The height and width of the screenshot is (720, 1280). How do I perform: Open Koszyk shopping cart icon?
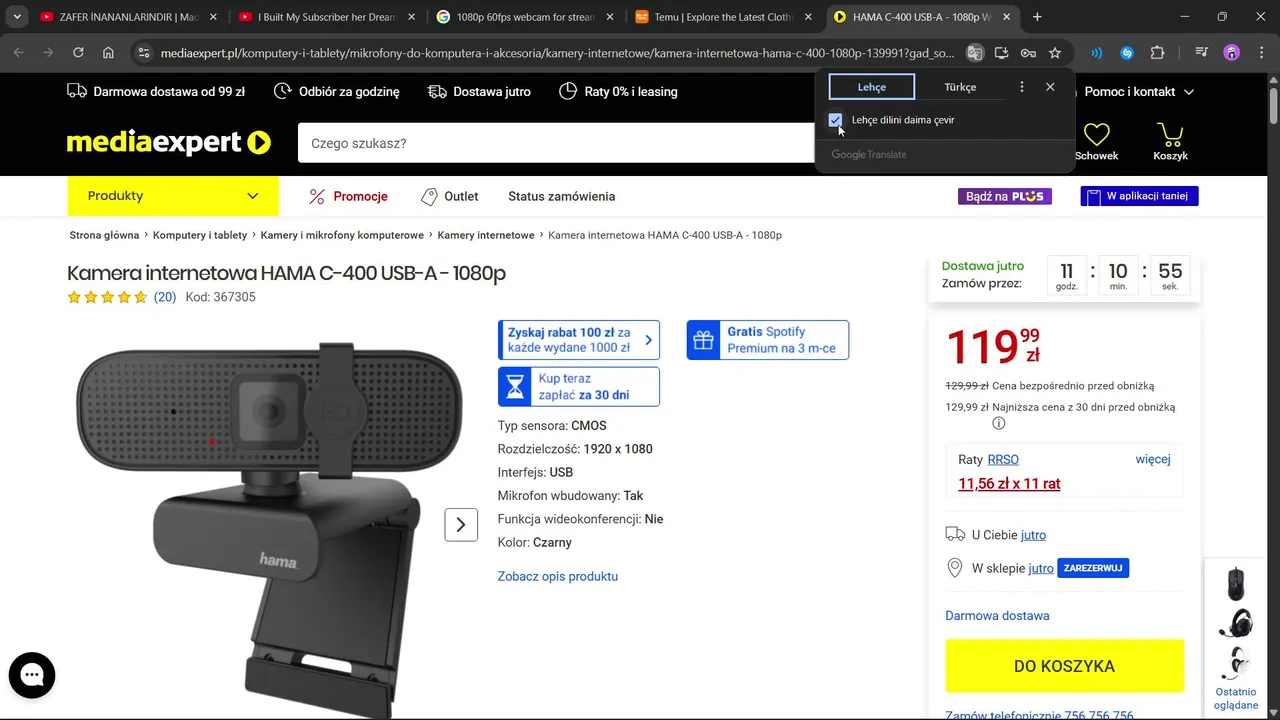pyautogui.click(x=1170, y=141)
